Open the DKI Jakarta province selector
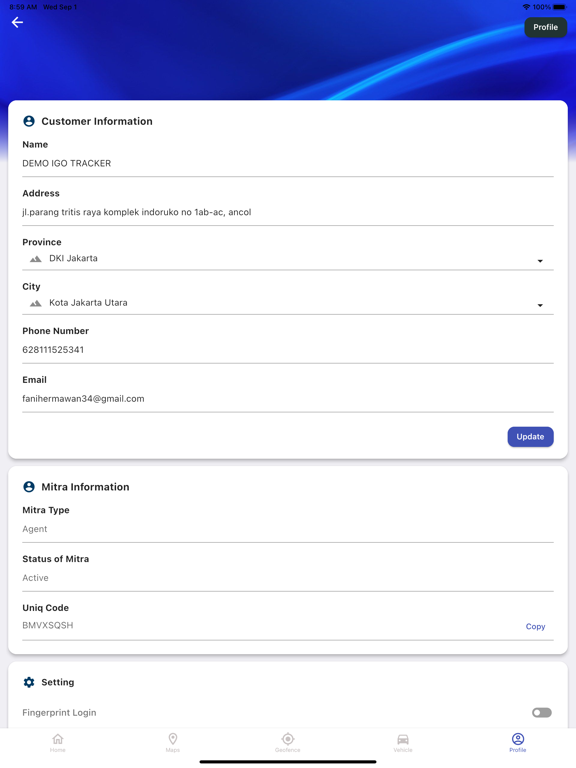576x768 pixels. pos(288,259)
